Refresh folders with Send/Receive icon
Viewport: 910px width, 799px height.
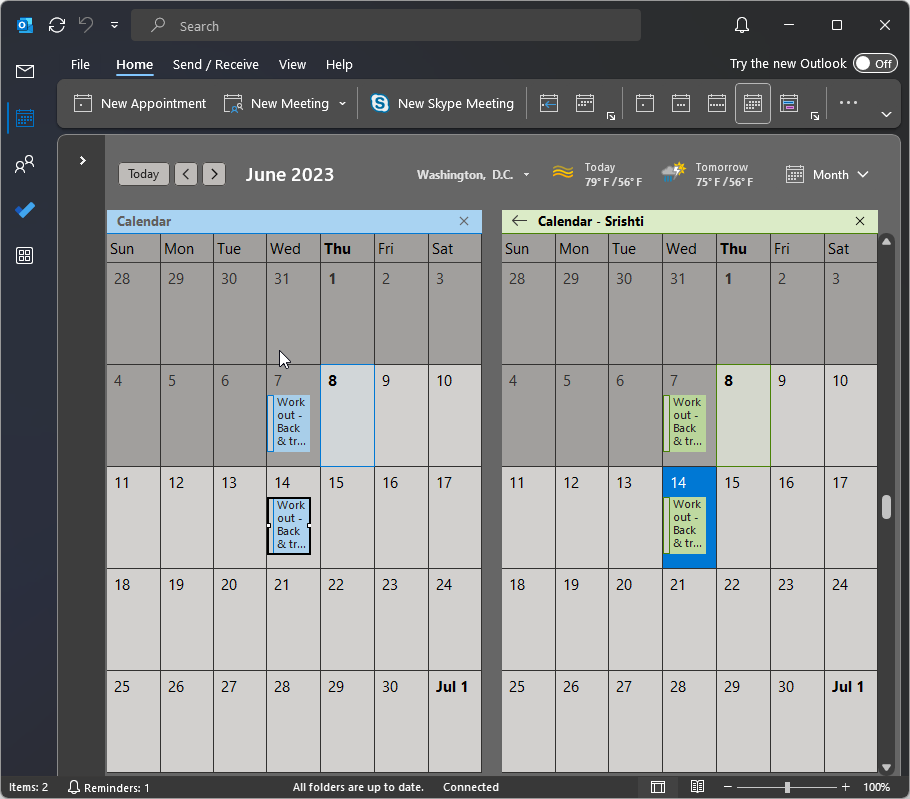coord(57,25)
